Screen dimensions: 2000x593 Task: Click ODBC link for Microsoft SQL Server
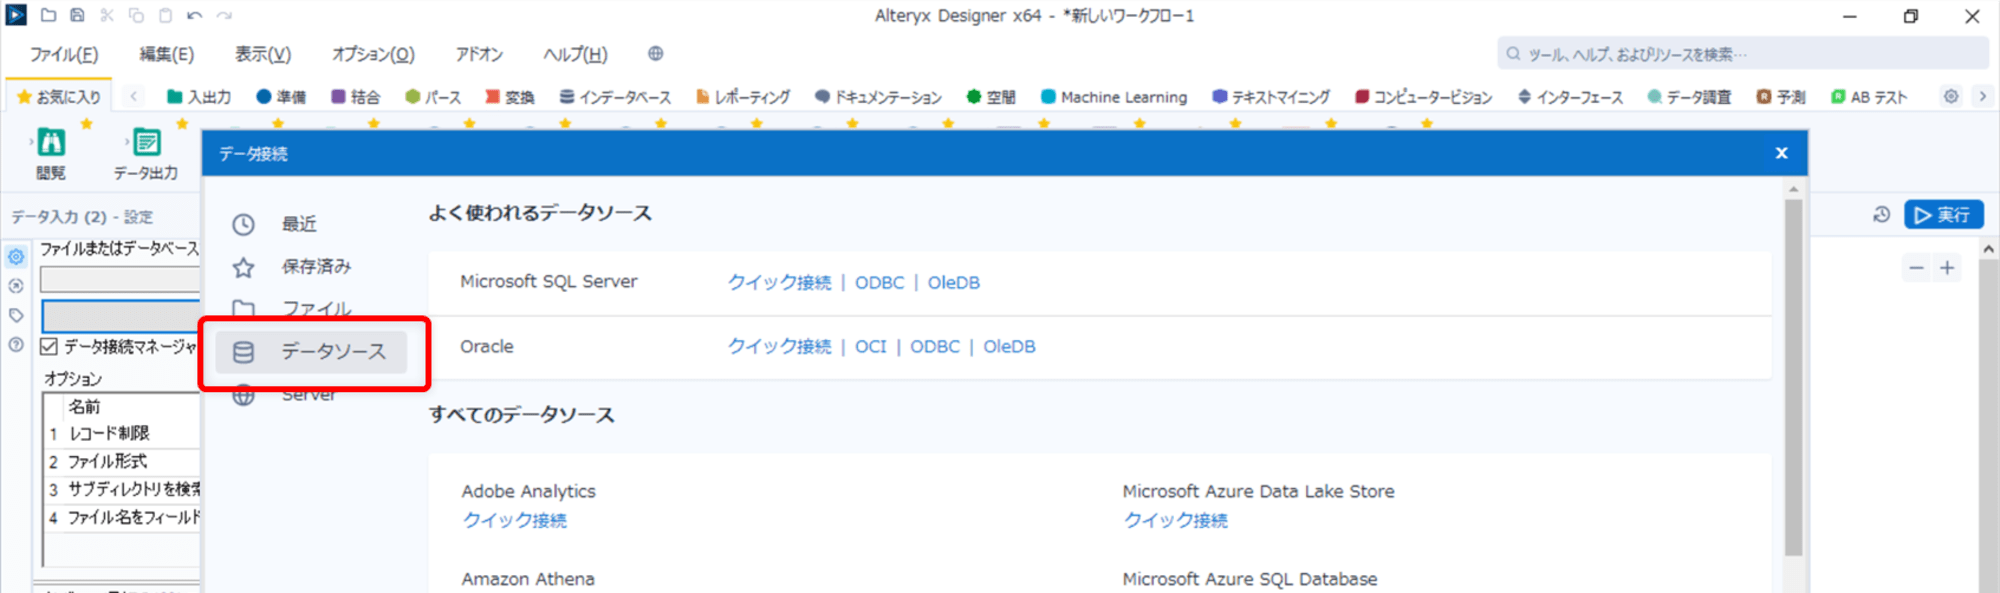click(879, 282)
